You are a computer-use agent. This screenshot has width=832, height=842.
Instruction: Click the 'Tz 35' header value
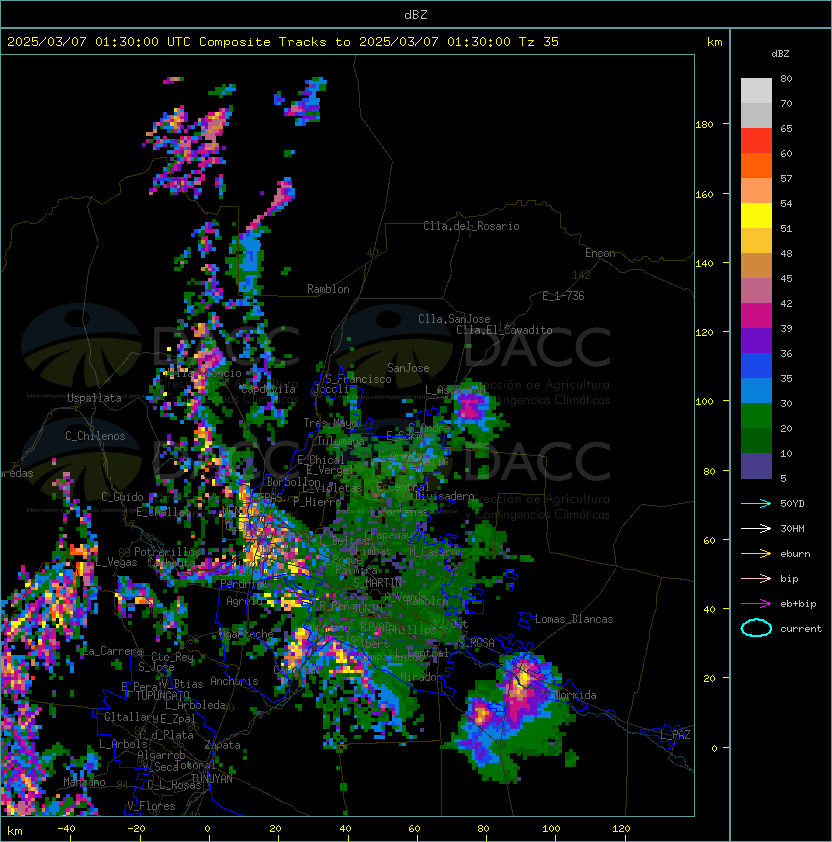pyautogui.click(x=539, y=42)
